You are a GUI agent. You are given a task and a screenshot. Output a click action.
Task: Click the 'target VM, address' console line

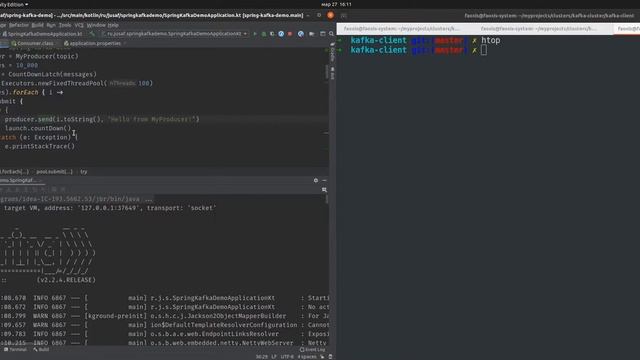pos(109,208)
